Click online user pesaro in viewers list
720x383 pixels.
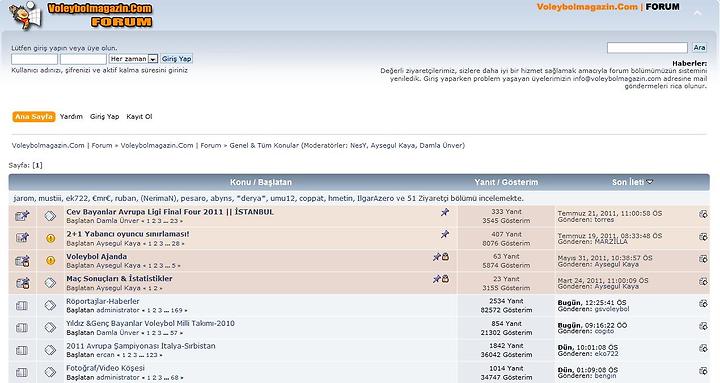point(193,198)
